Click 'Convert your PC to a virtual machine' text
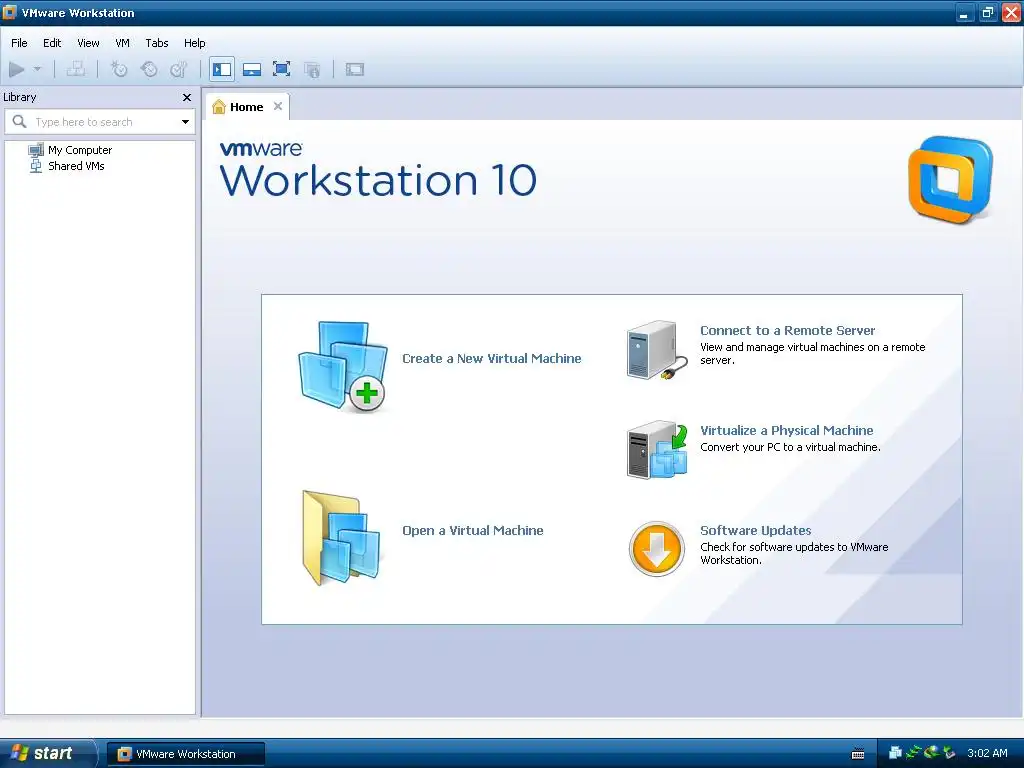The image size is (1024, 768). 790,447
